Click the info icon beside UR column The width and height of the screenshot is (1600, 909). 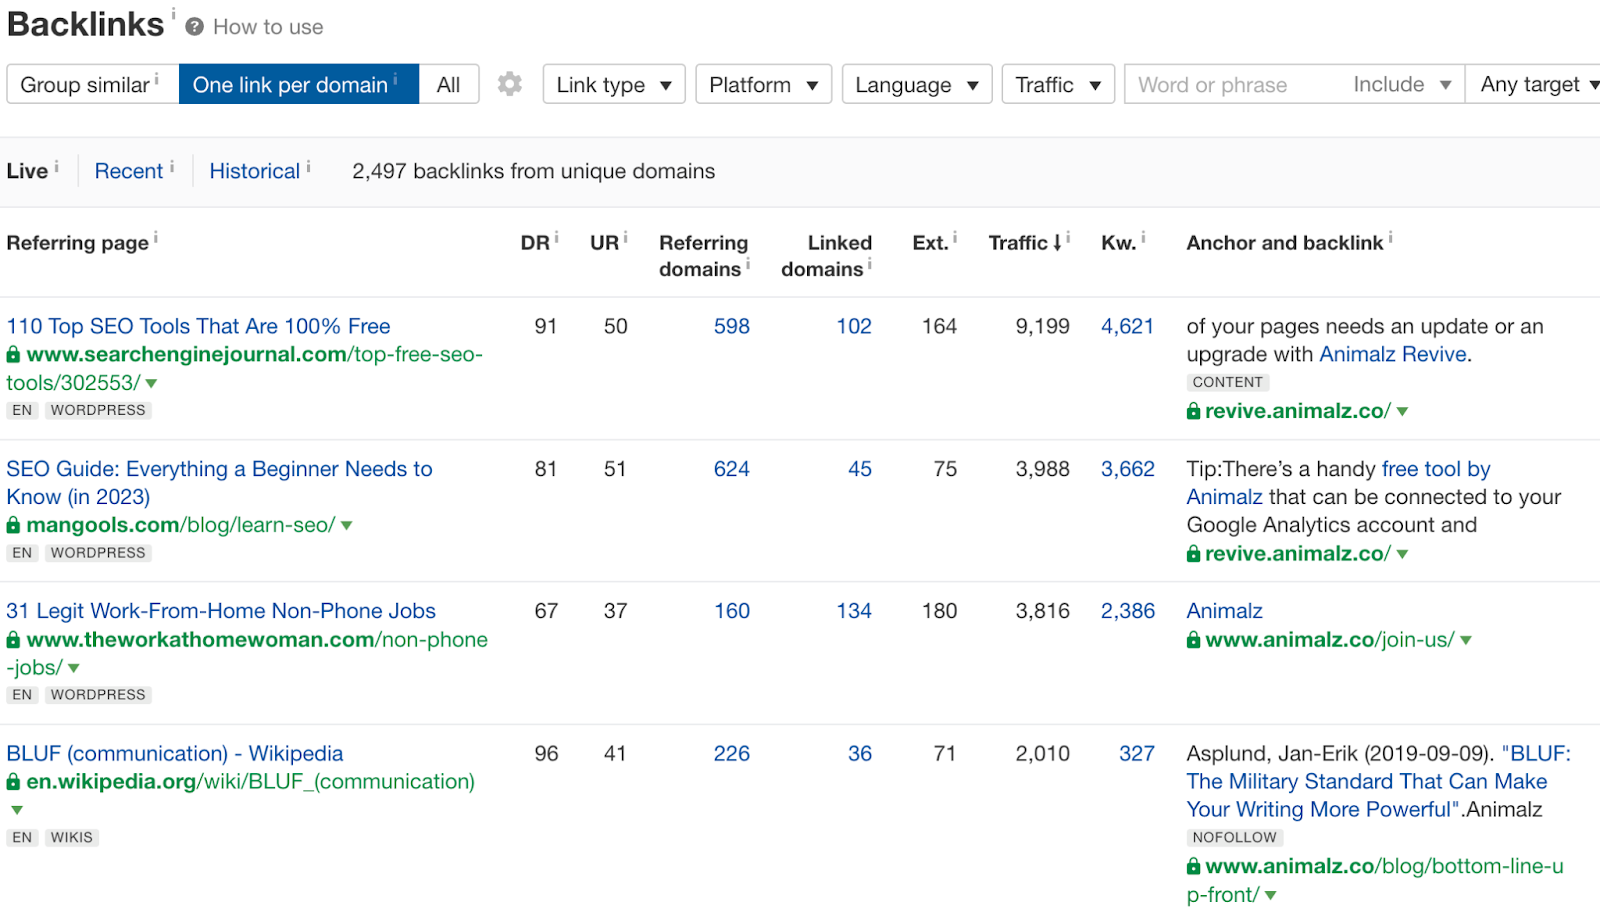pyautogui.click(x=626, y=238)
